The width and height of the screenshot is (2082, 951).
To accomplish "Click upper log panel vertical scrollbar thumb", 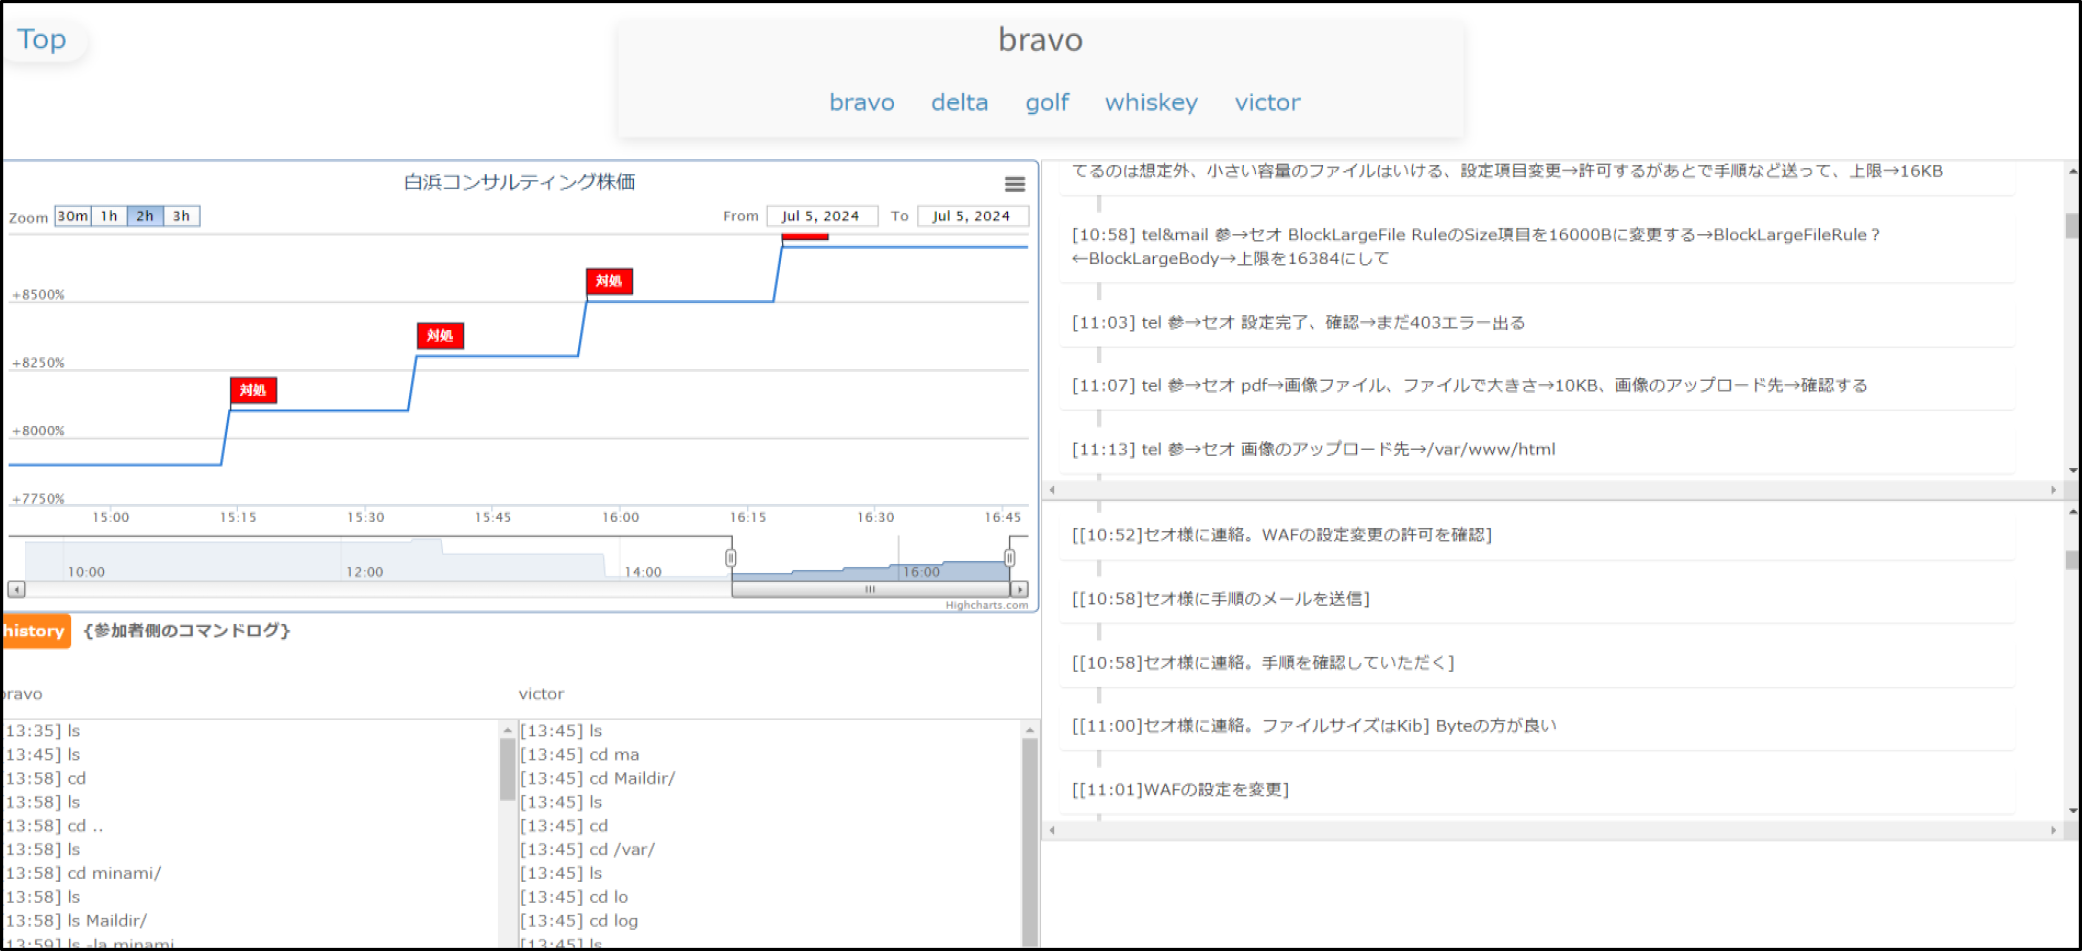I will (x=2072, y=225).
